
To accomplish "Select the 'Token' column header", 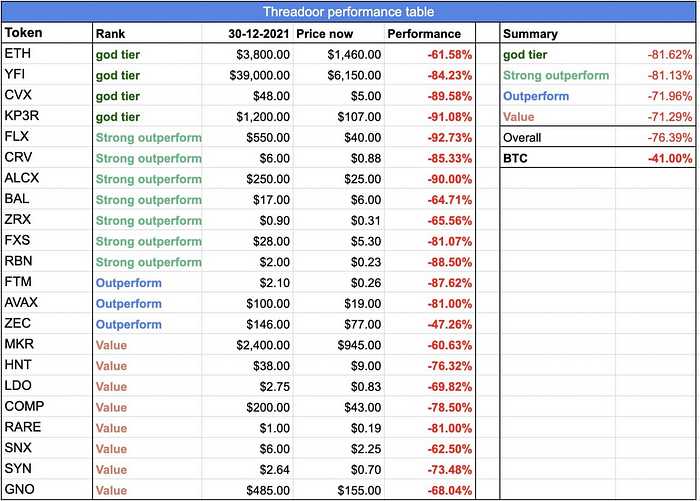I will coord(47,33).
